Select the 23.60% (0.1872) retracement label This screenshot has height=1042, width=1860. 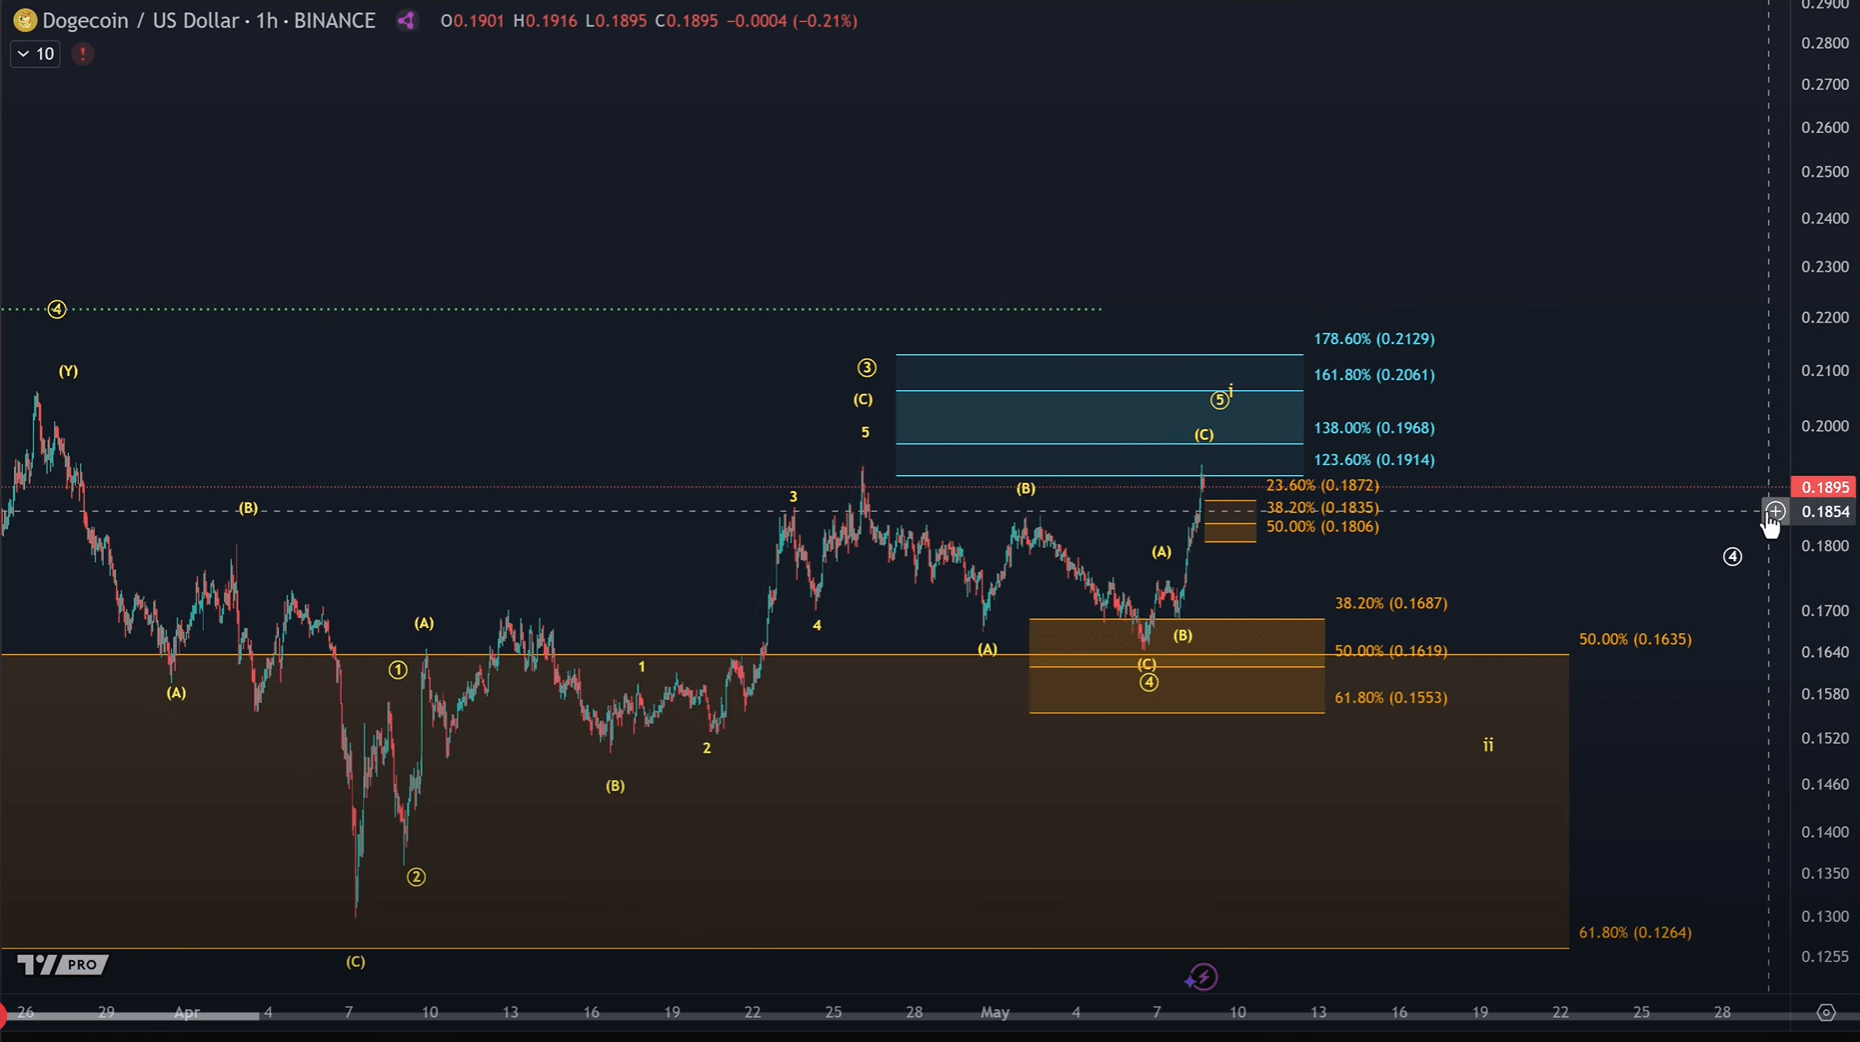[1322, 485]
